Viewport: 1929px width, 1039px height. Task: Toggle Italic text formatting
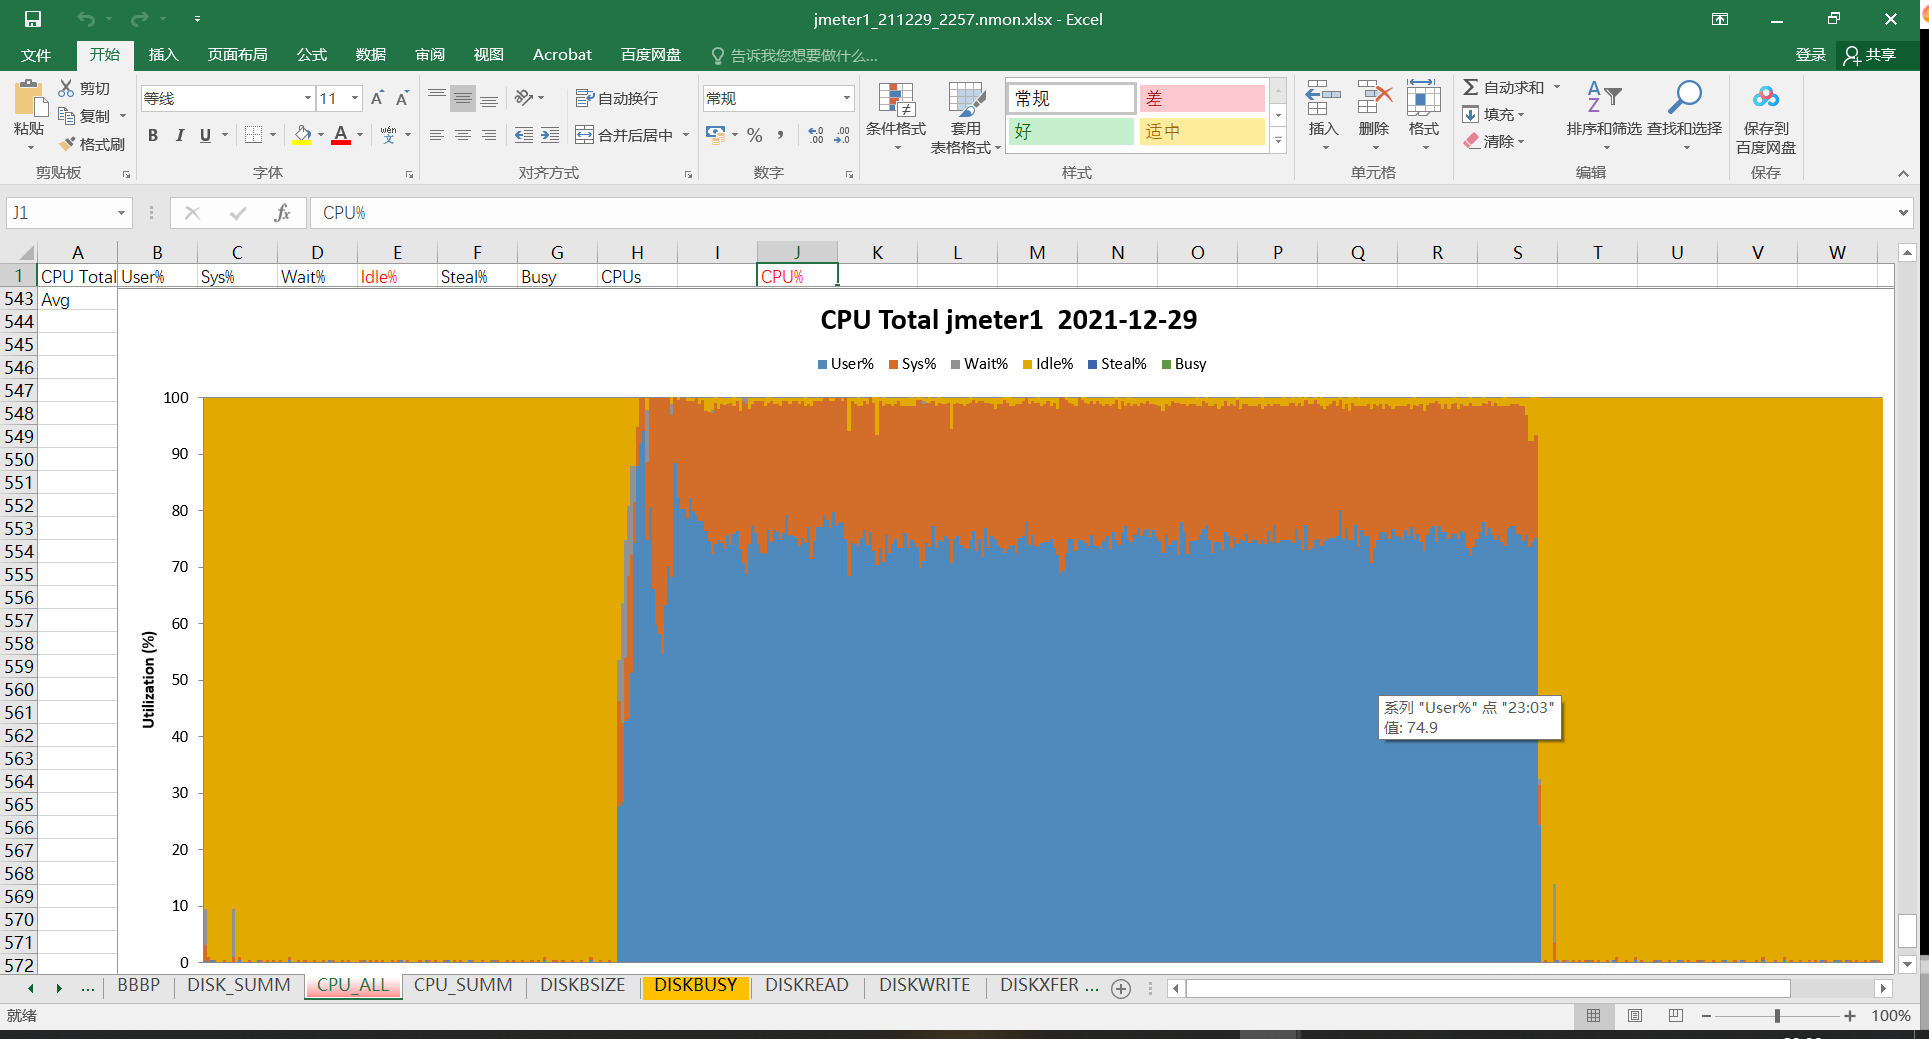coord(179,135)
